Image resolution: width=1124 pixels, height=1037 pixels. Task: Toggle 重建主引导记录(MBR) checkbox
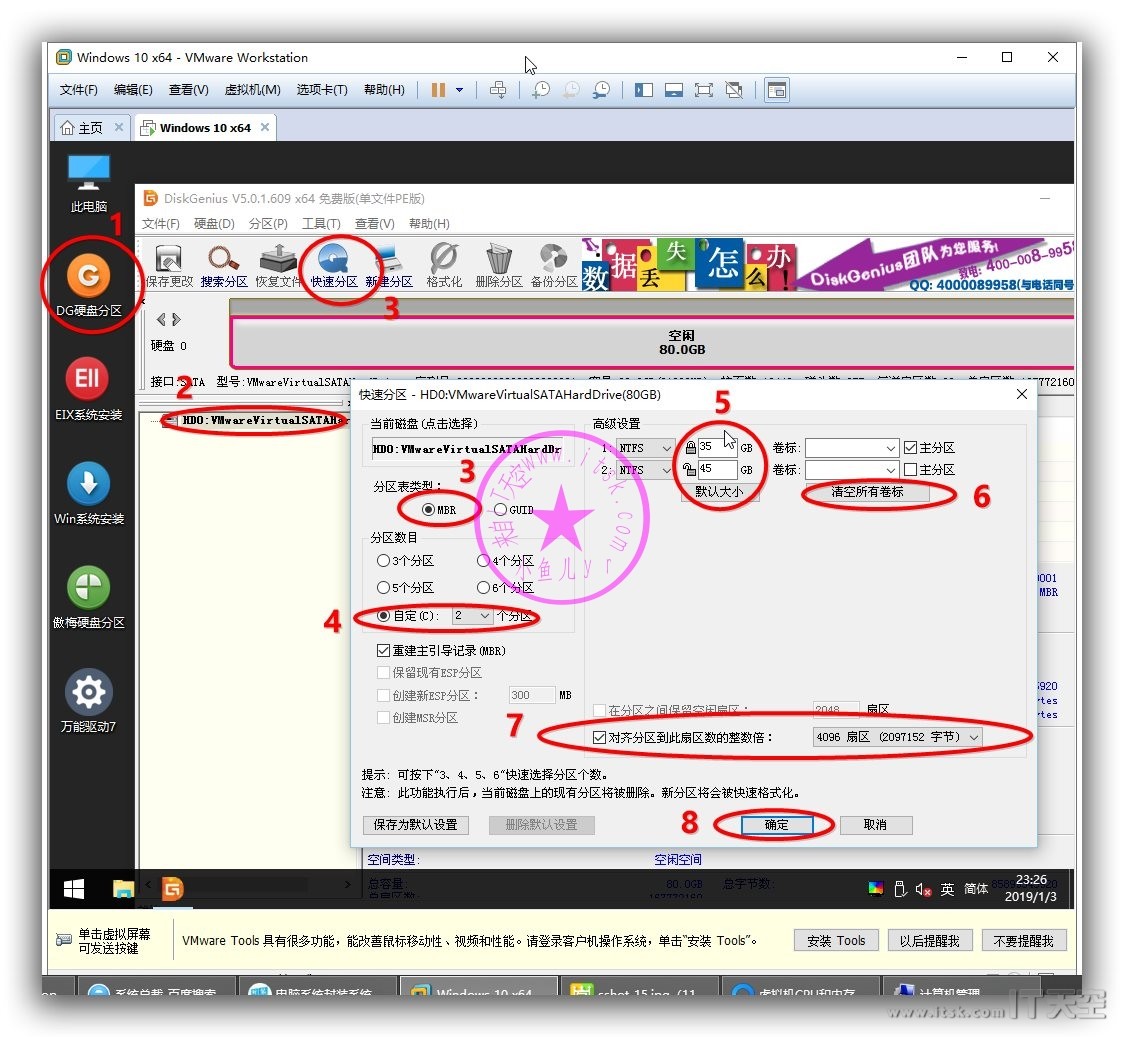(384, 650)
